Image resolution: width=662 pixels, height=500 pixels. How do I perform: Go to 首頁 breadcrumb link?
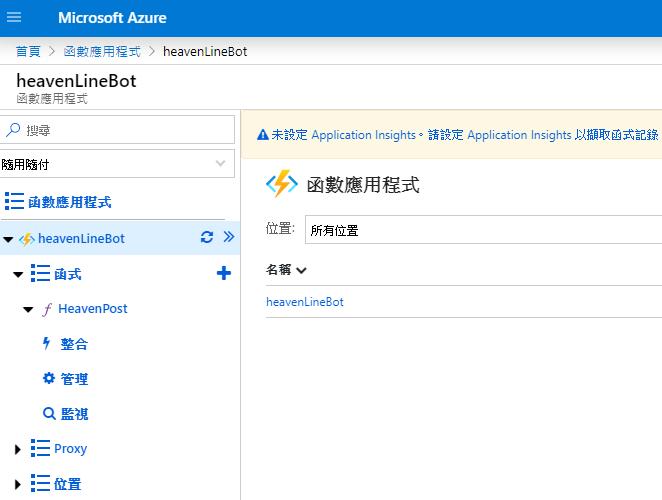coord(28,51)
